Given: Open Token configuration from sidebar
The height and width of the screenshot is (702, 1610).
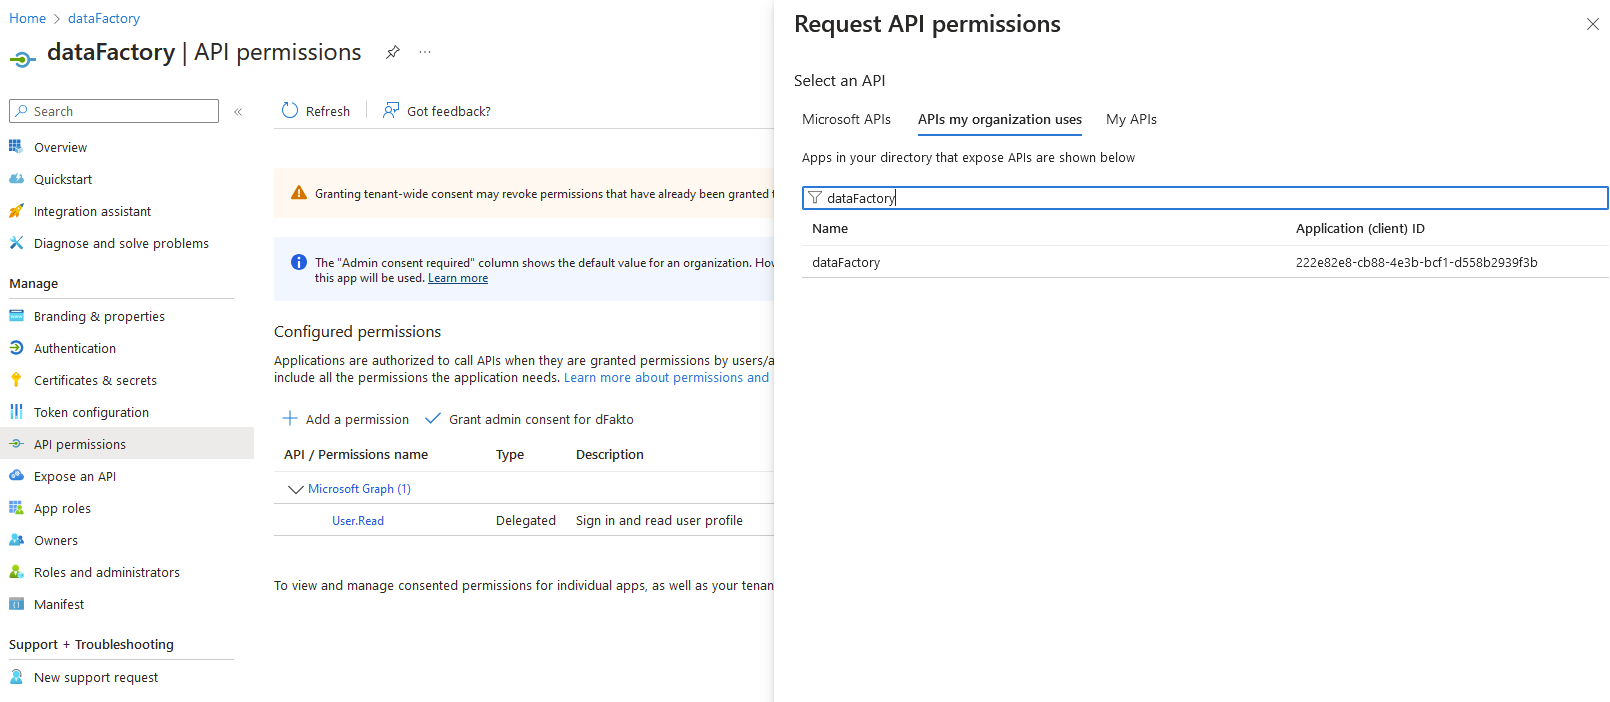Looking at the screenshot, I should [91, 412].
